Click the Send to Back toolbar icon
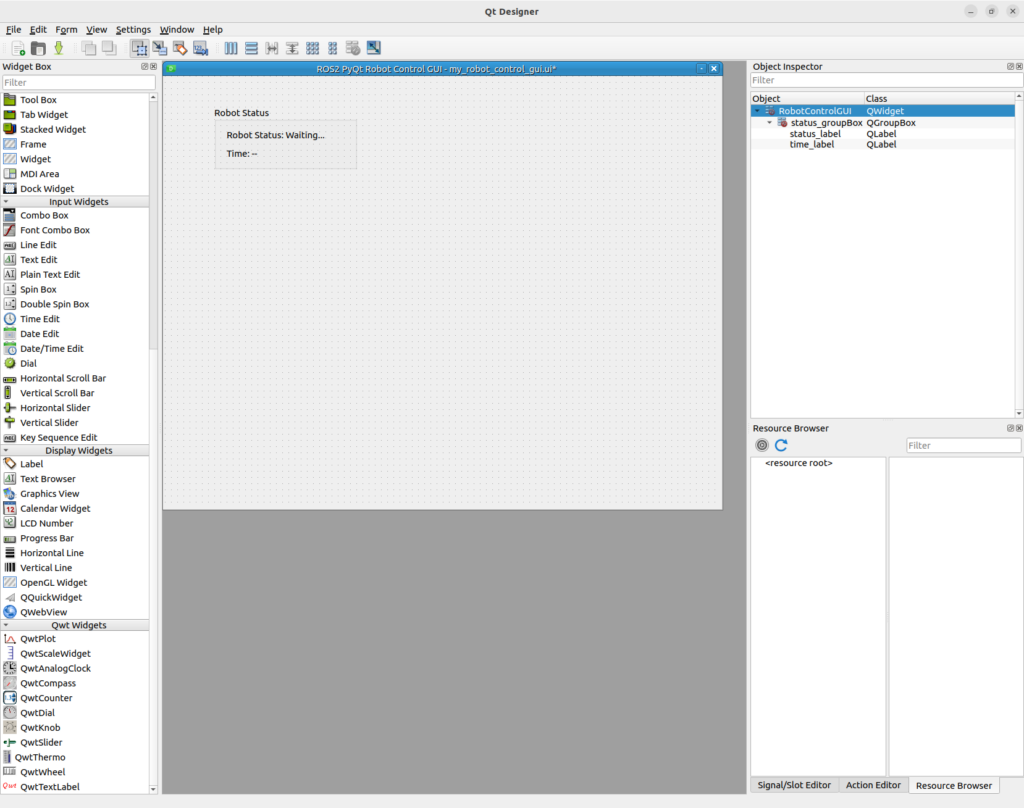 click(x=89, y=48)
